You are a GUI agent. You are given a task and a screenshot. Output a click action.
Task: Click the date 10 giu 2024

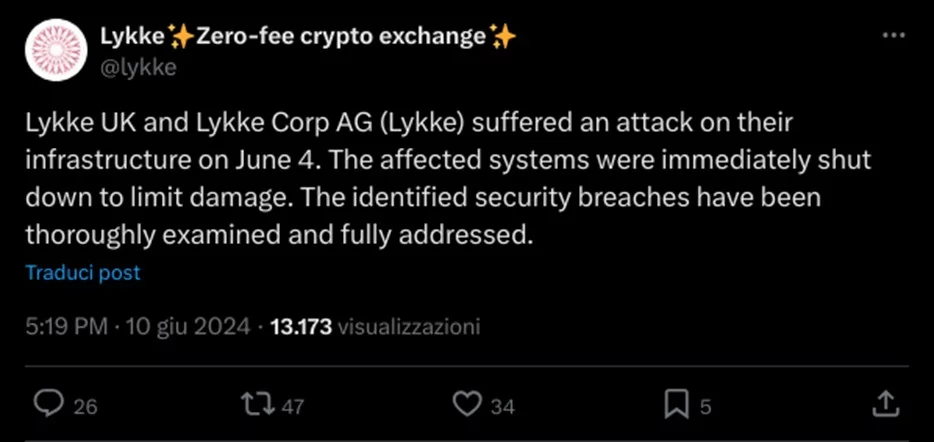pyautogui.click(x=184, y=327)
